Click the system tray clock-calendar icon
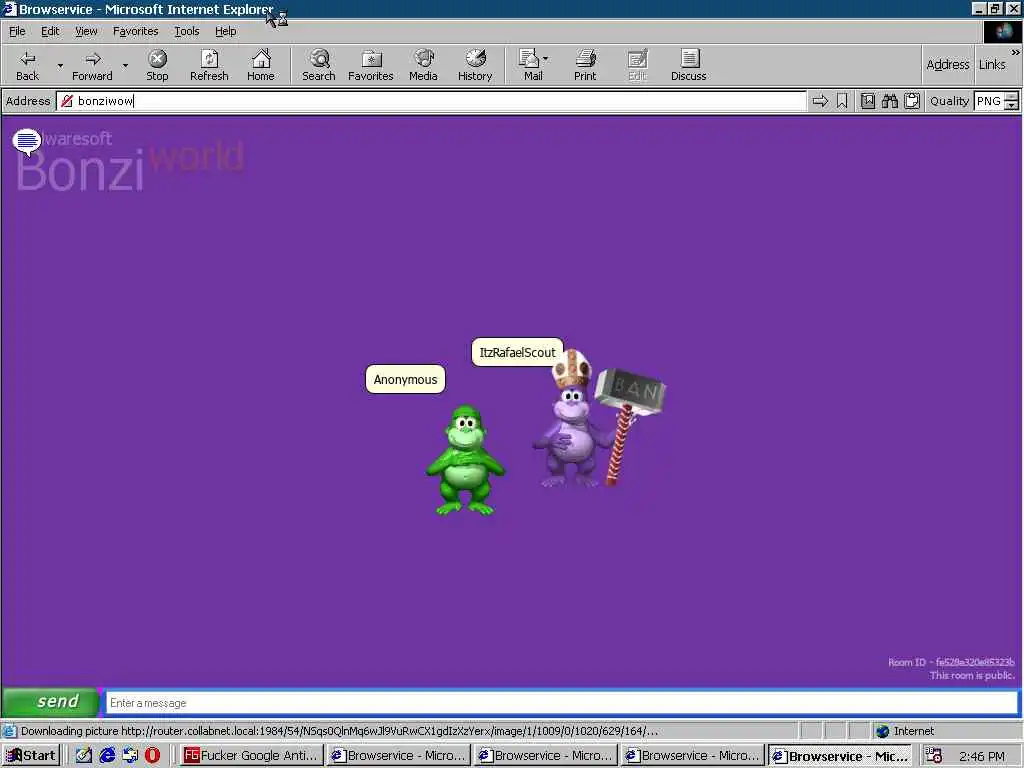 click(x=934, y=756)
